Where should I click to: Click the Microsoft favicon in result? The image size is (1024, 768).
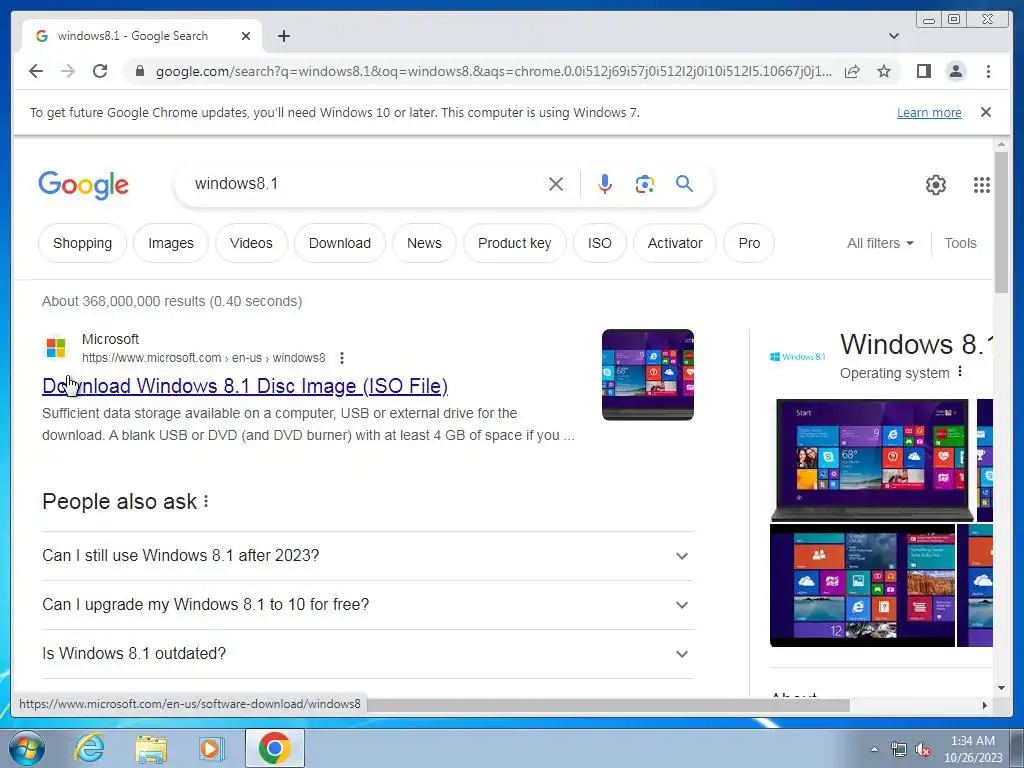[x=56, y=347]
